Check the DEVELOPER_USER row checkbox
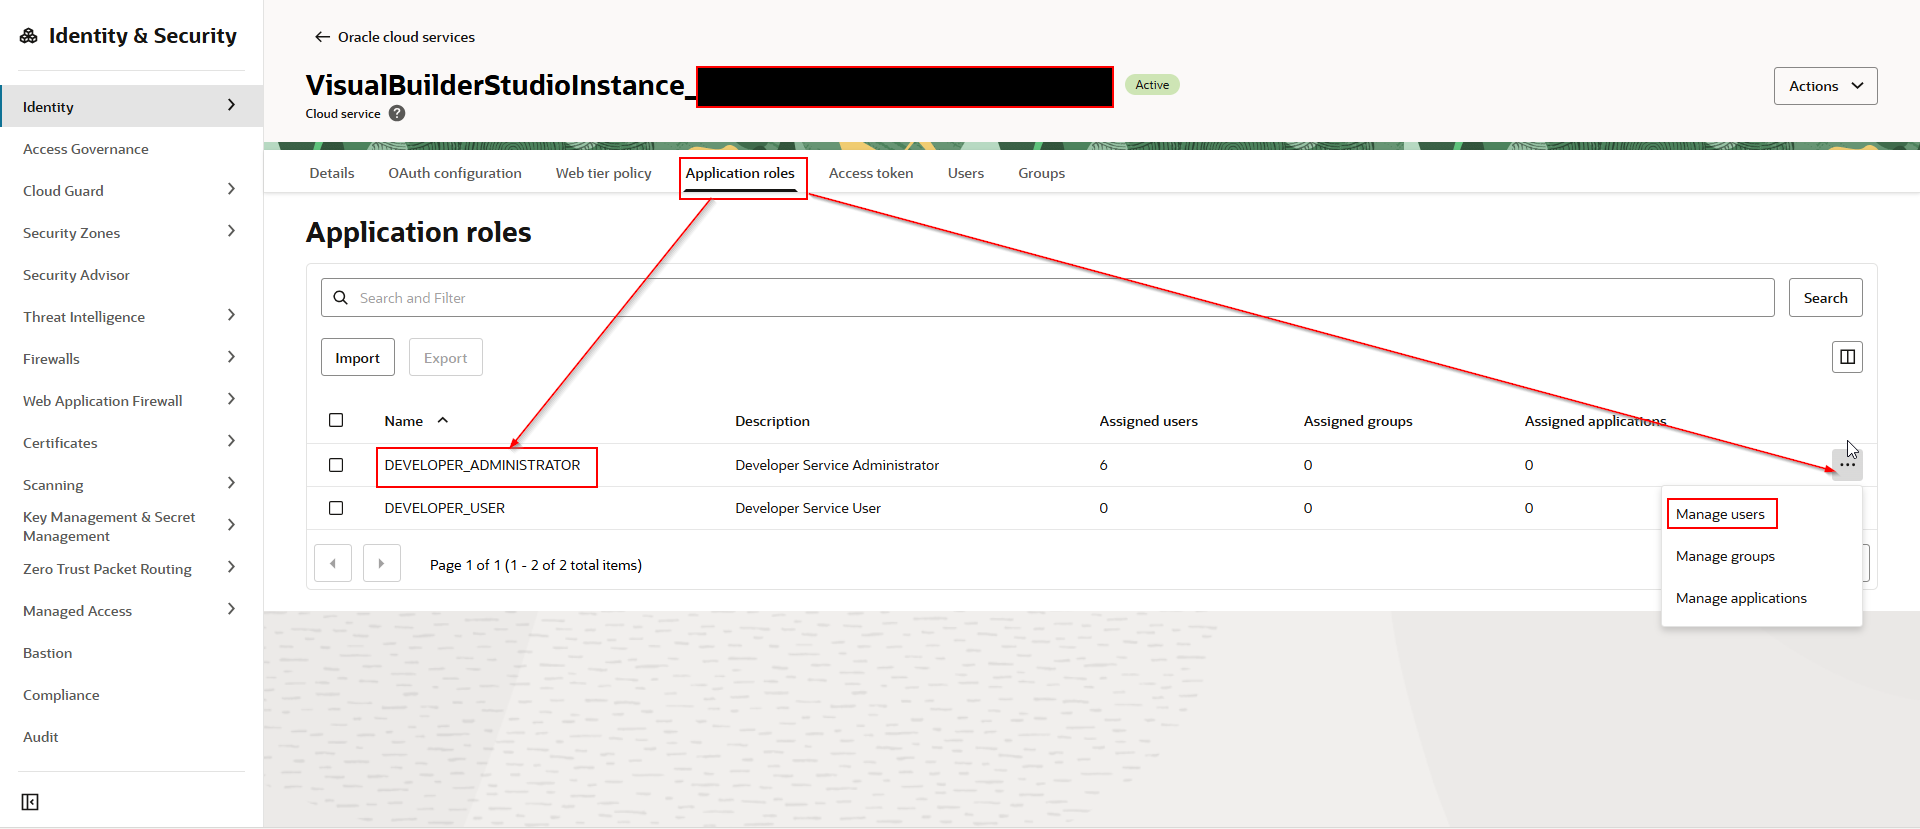This screenshot has height=829, width=1920. (x=336, y=508)
